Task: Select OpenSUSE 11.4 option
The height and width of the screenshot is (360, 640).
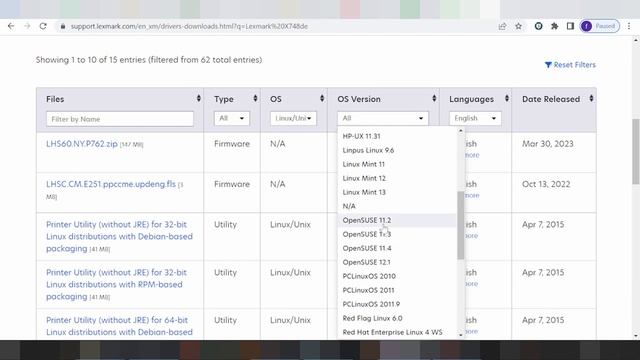Action: click(397, 248)
